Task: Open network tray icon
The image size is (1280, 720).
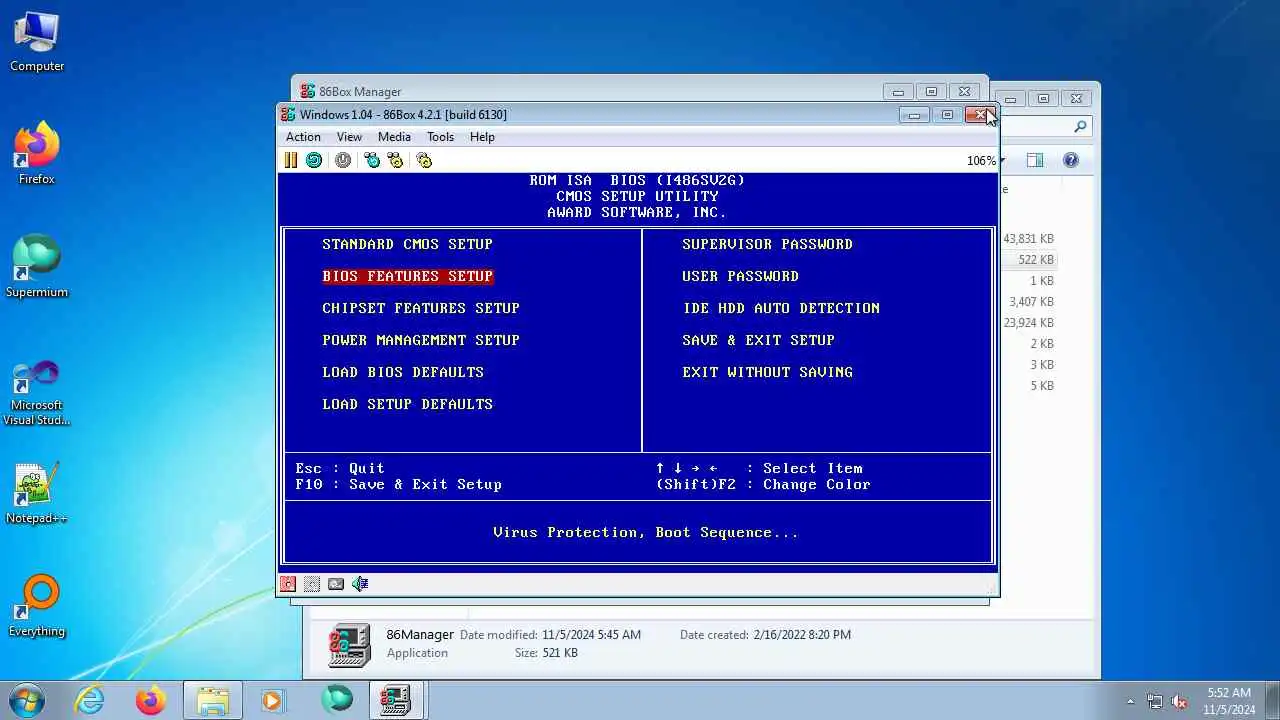Action: point(1155,701)
